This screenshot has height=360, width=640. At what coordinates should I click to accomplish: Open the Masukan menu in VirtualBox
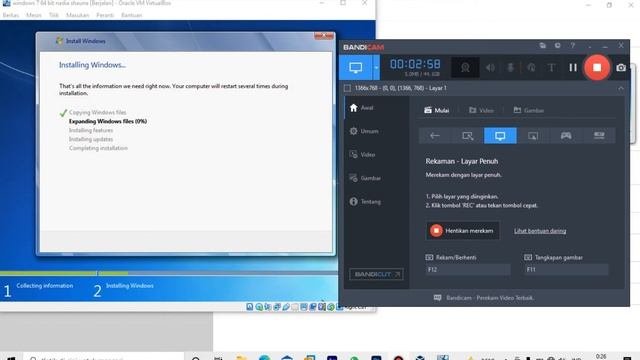pyautogui.click(x=78, y=15)
